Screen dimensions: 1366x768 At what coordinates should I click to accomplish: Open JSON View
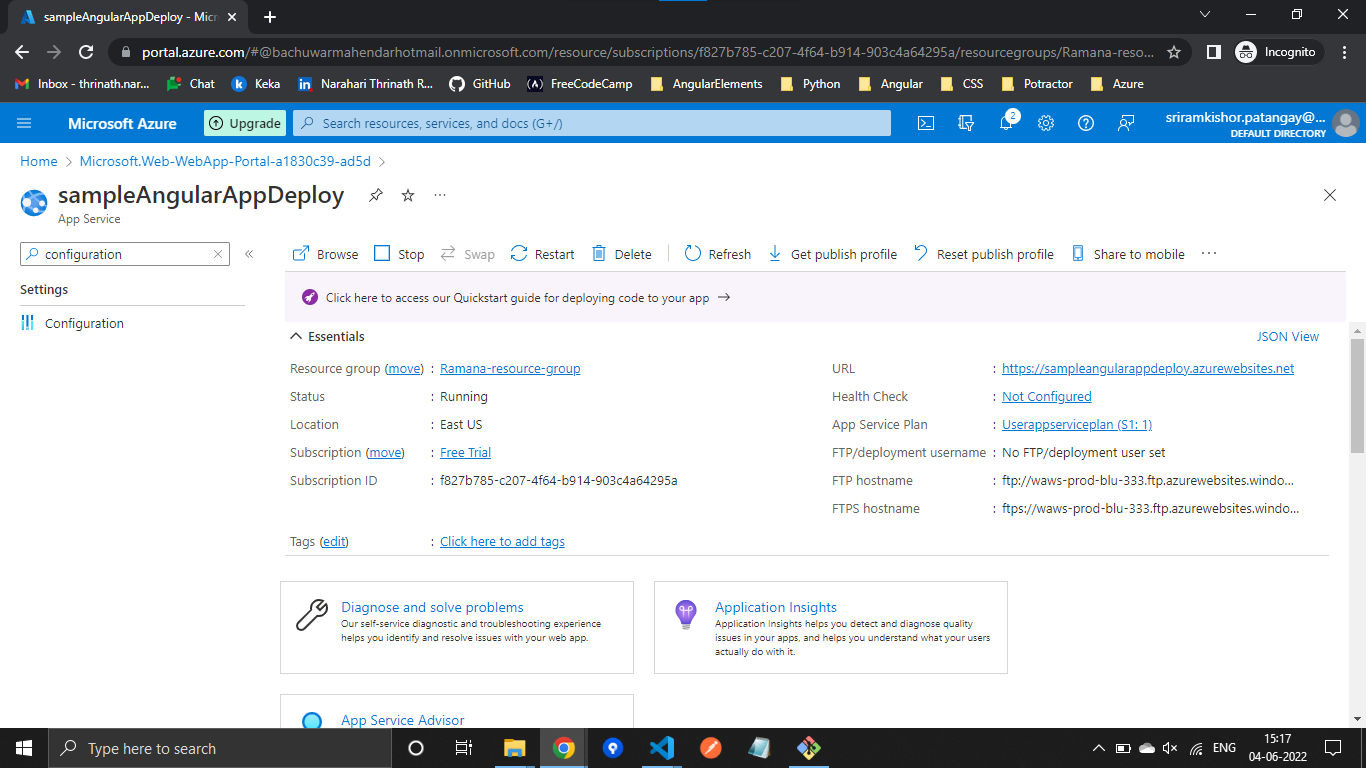pyautogui.click(x=1288, y=337)
